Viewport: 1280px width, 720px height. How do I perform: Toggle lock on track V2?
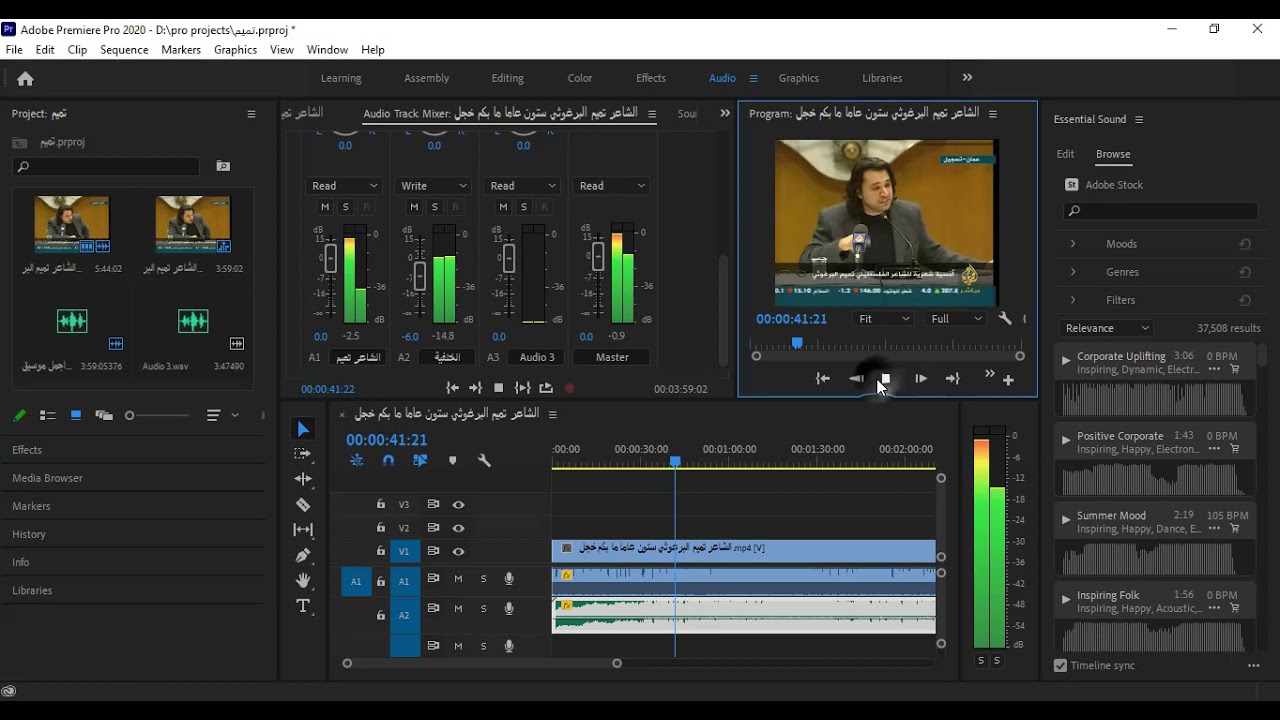380,527
